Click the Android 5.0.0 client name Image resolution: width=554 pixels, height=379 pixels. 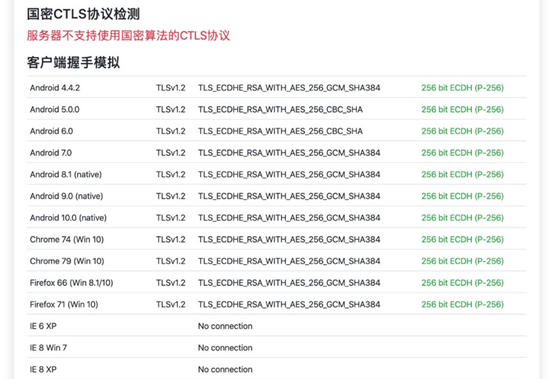(x=54, y=109)
